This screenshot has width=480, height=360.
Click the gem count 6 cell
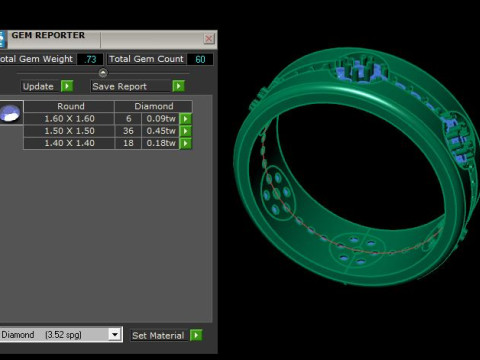tap(128, 119)
